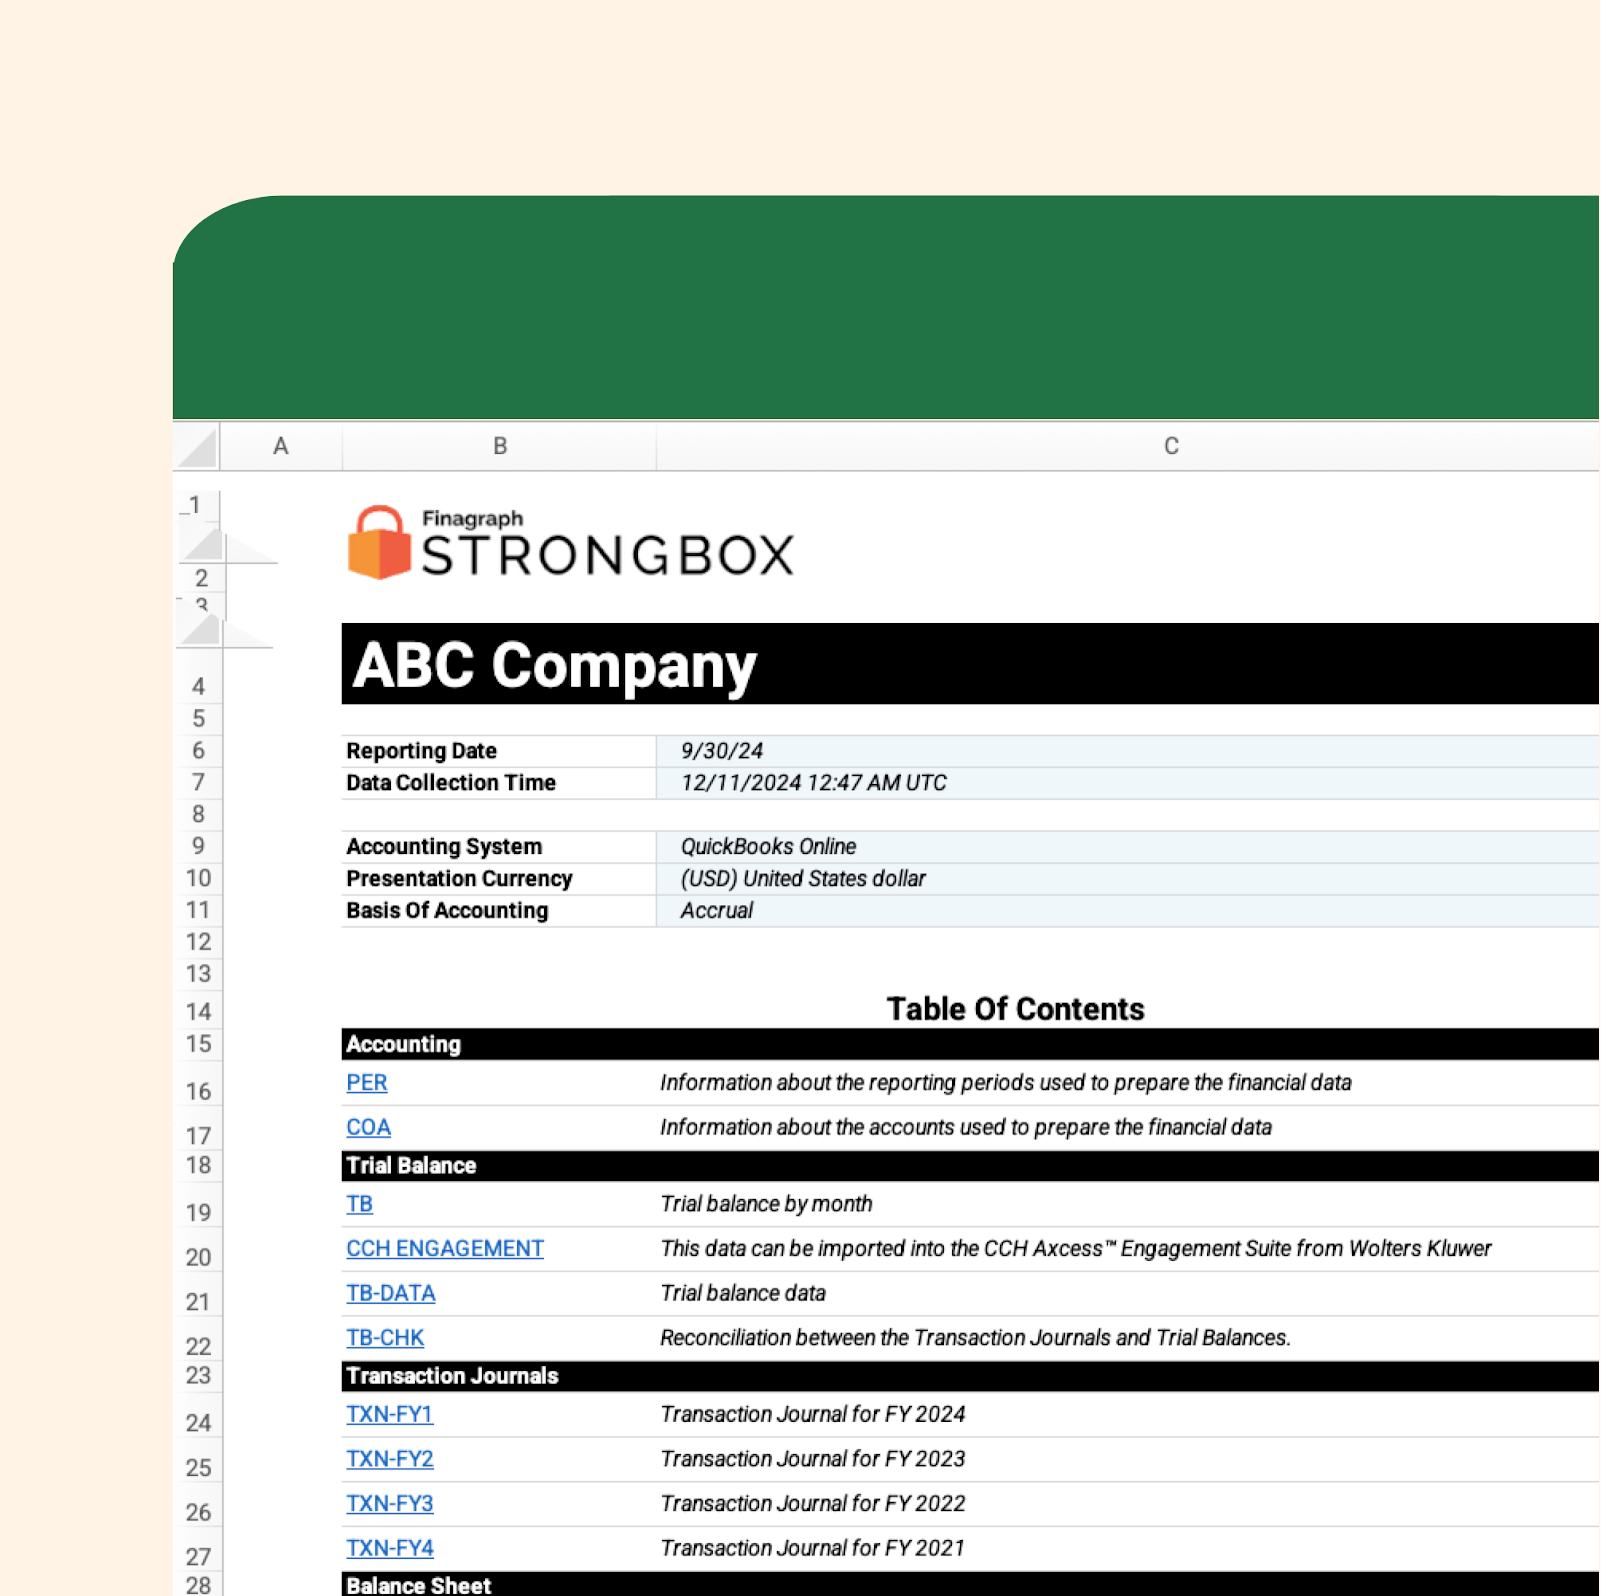Select the Accounting section header row

(x=970, y=1044)
